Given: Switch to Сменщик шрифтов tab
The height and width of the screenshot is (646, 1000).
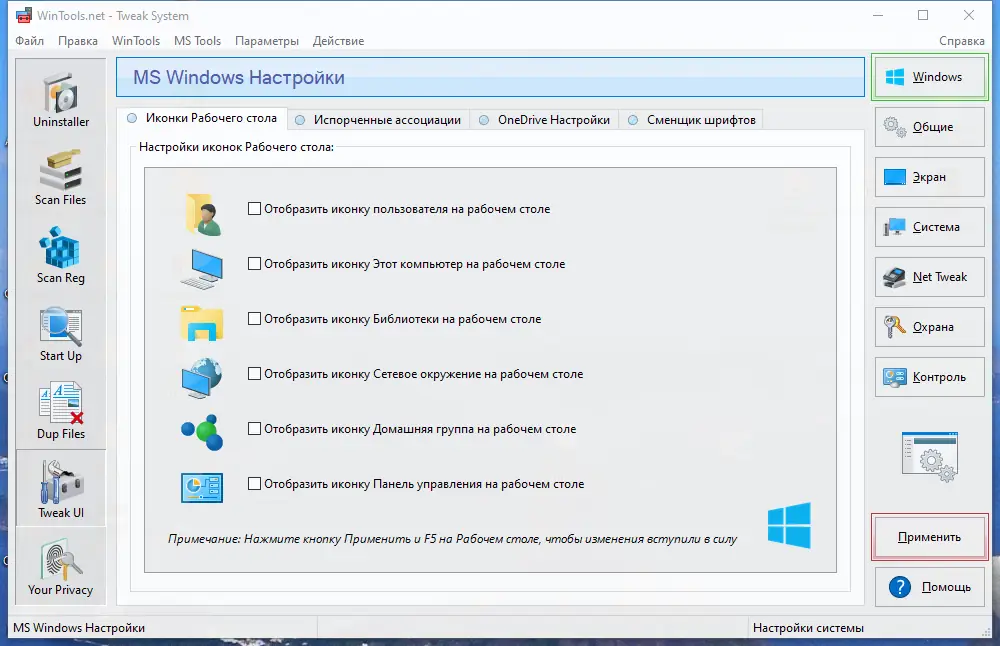Looking at the screenshot, I should [x=691, y=120].
